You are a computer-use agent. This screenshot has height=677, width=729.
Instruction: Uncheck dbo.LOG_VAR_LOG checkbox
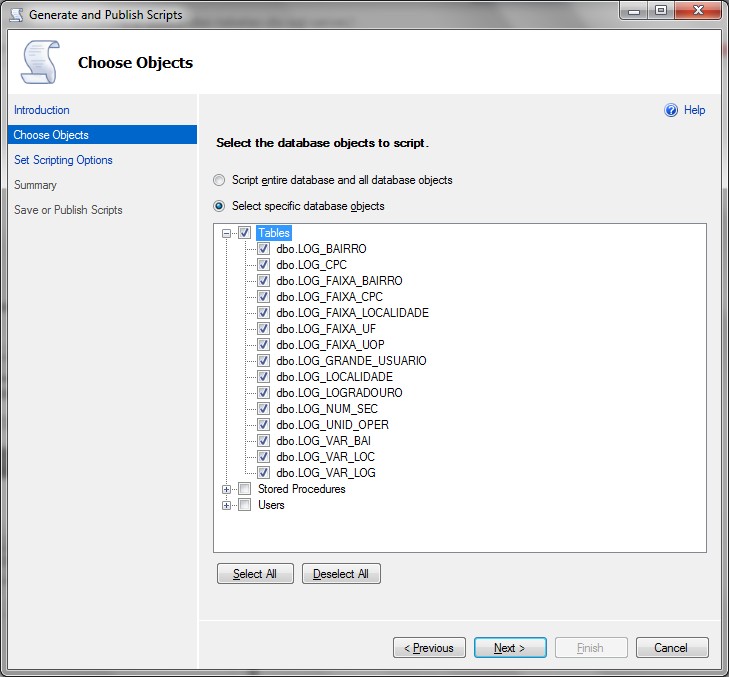[263, 473]
